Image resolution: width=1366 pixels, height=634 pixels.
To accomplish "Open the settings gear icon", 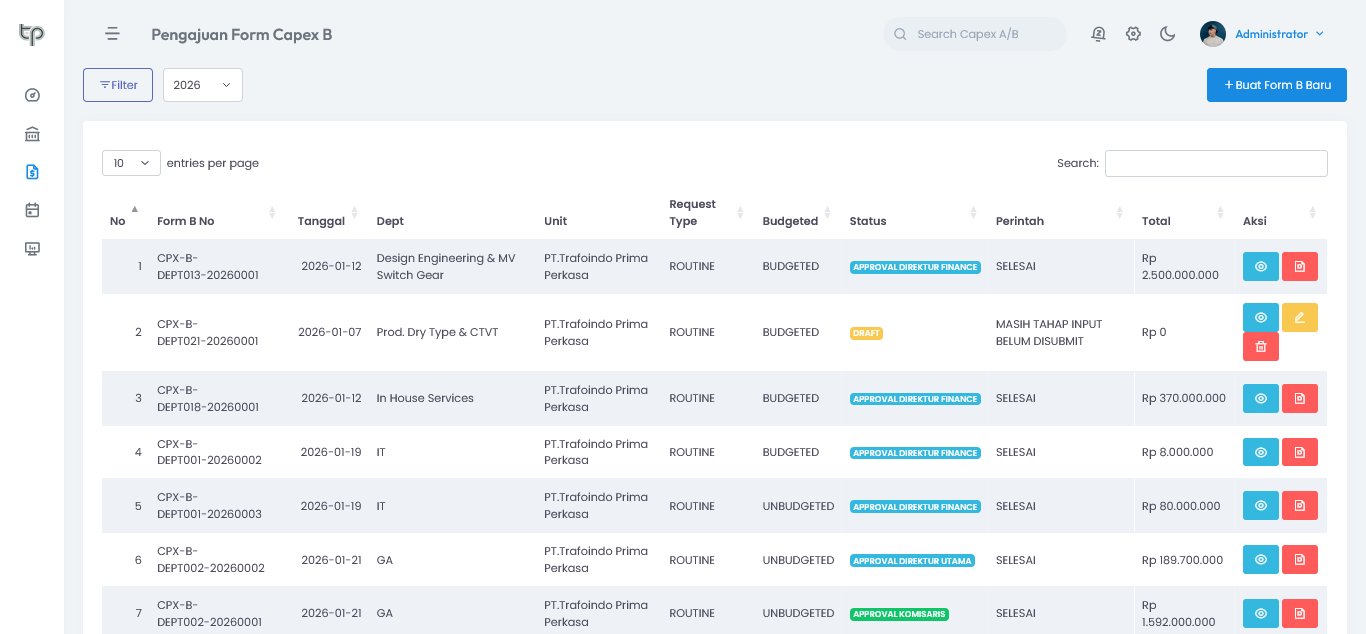I will click(1133, 34).
